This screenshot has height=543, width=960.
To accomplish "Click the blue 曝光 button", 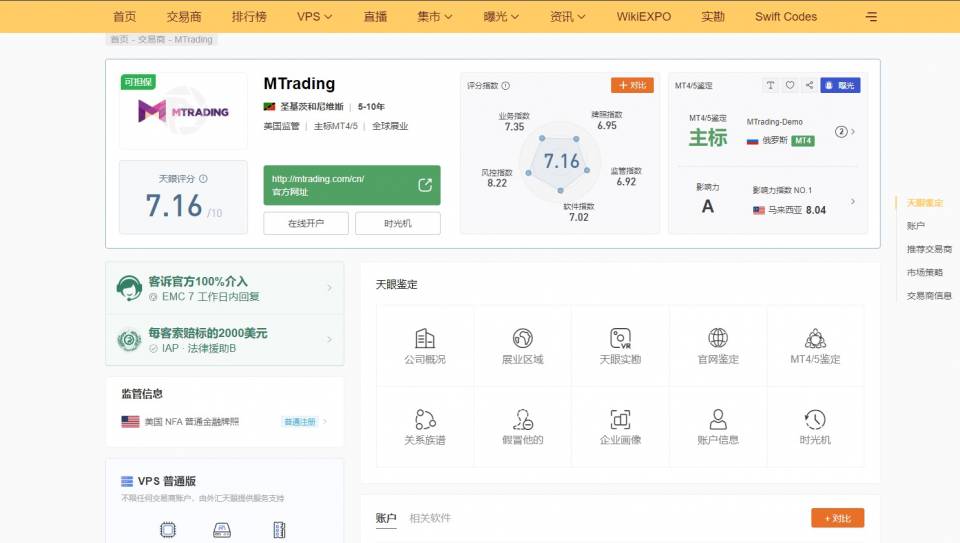I will 840,85.
